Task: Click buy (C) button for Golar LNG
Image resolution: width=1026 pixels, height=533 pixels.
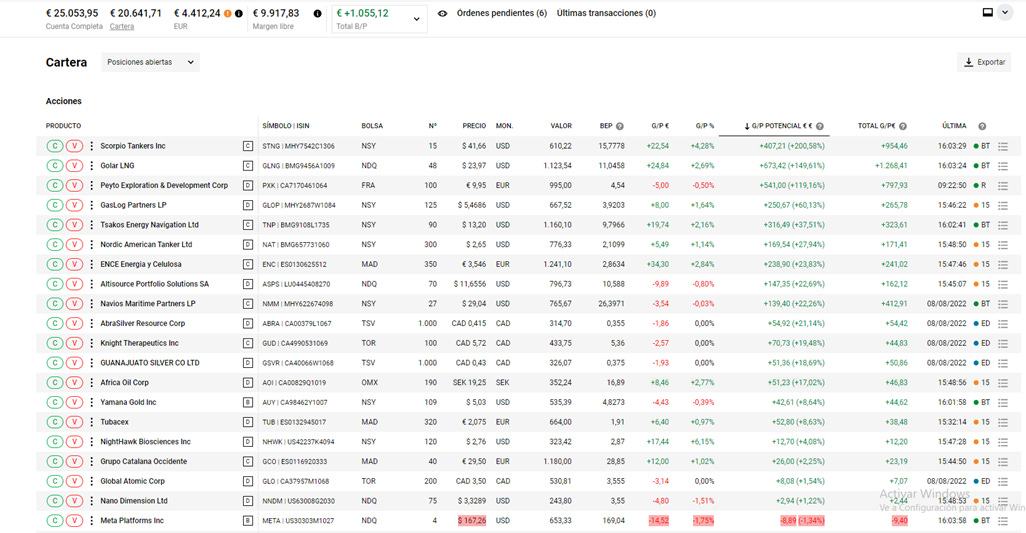Action: [x=55, y=165]
